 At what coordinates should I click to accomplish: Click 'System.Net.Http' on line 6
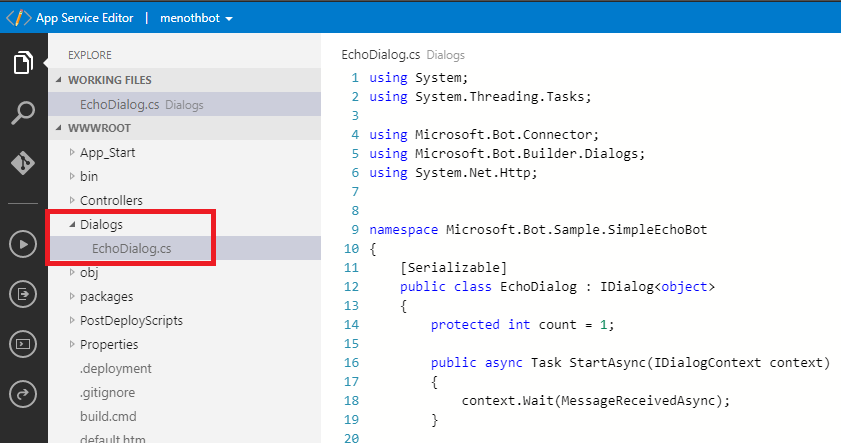click(473, 173)
